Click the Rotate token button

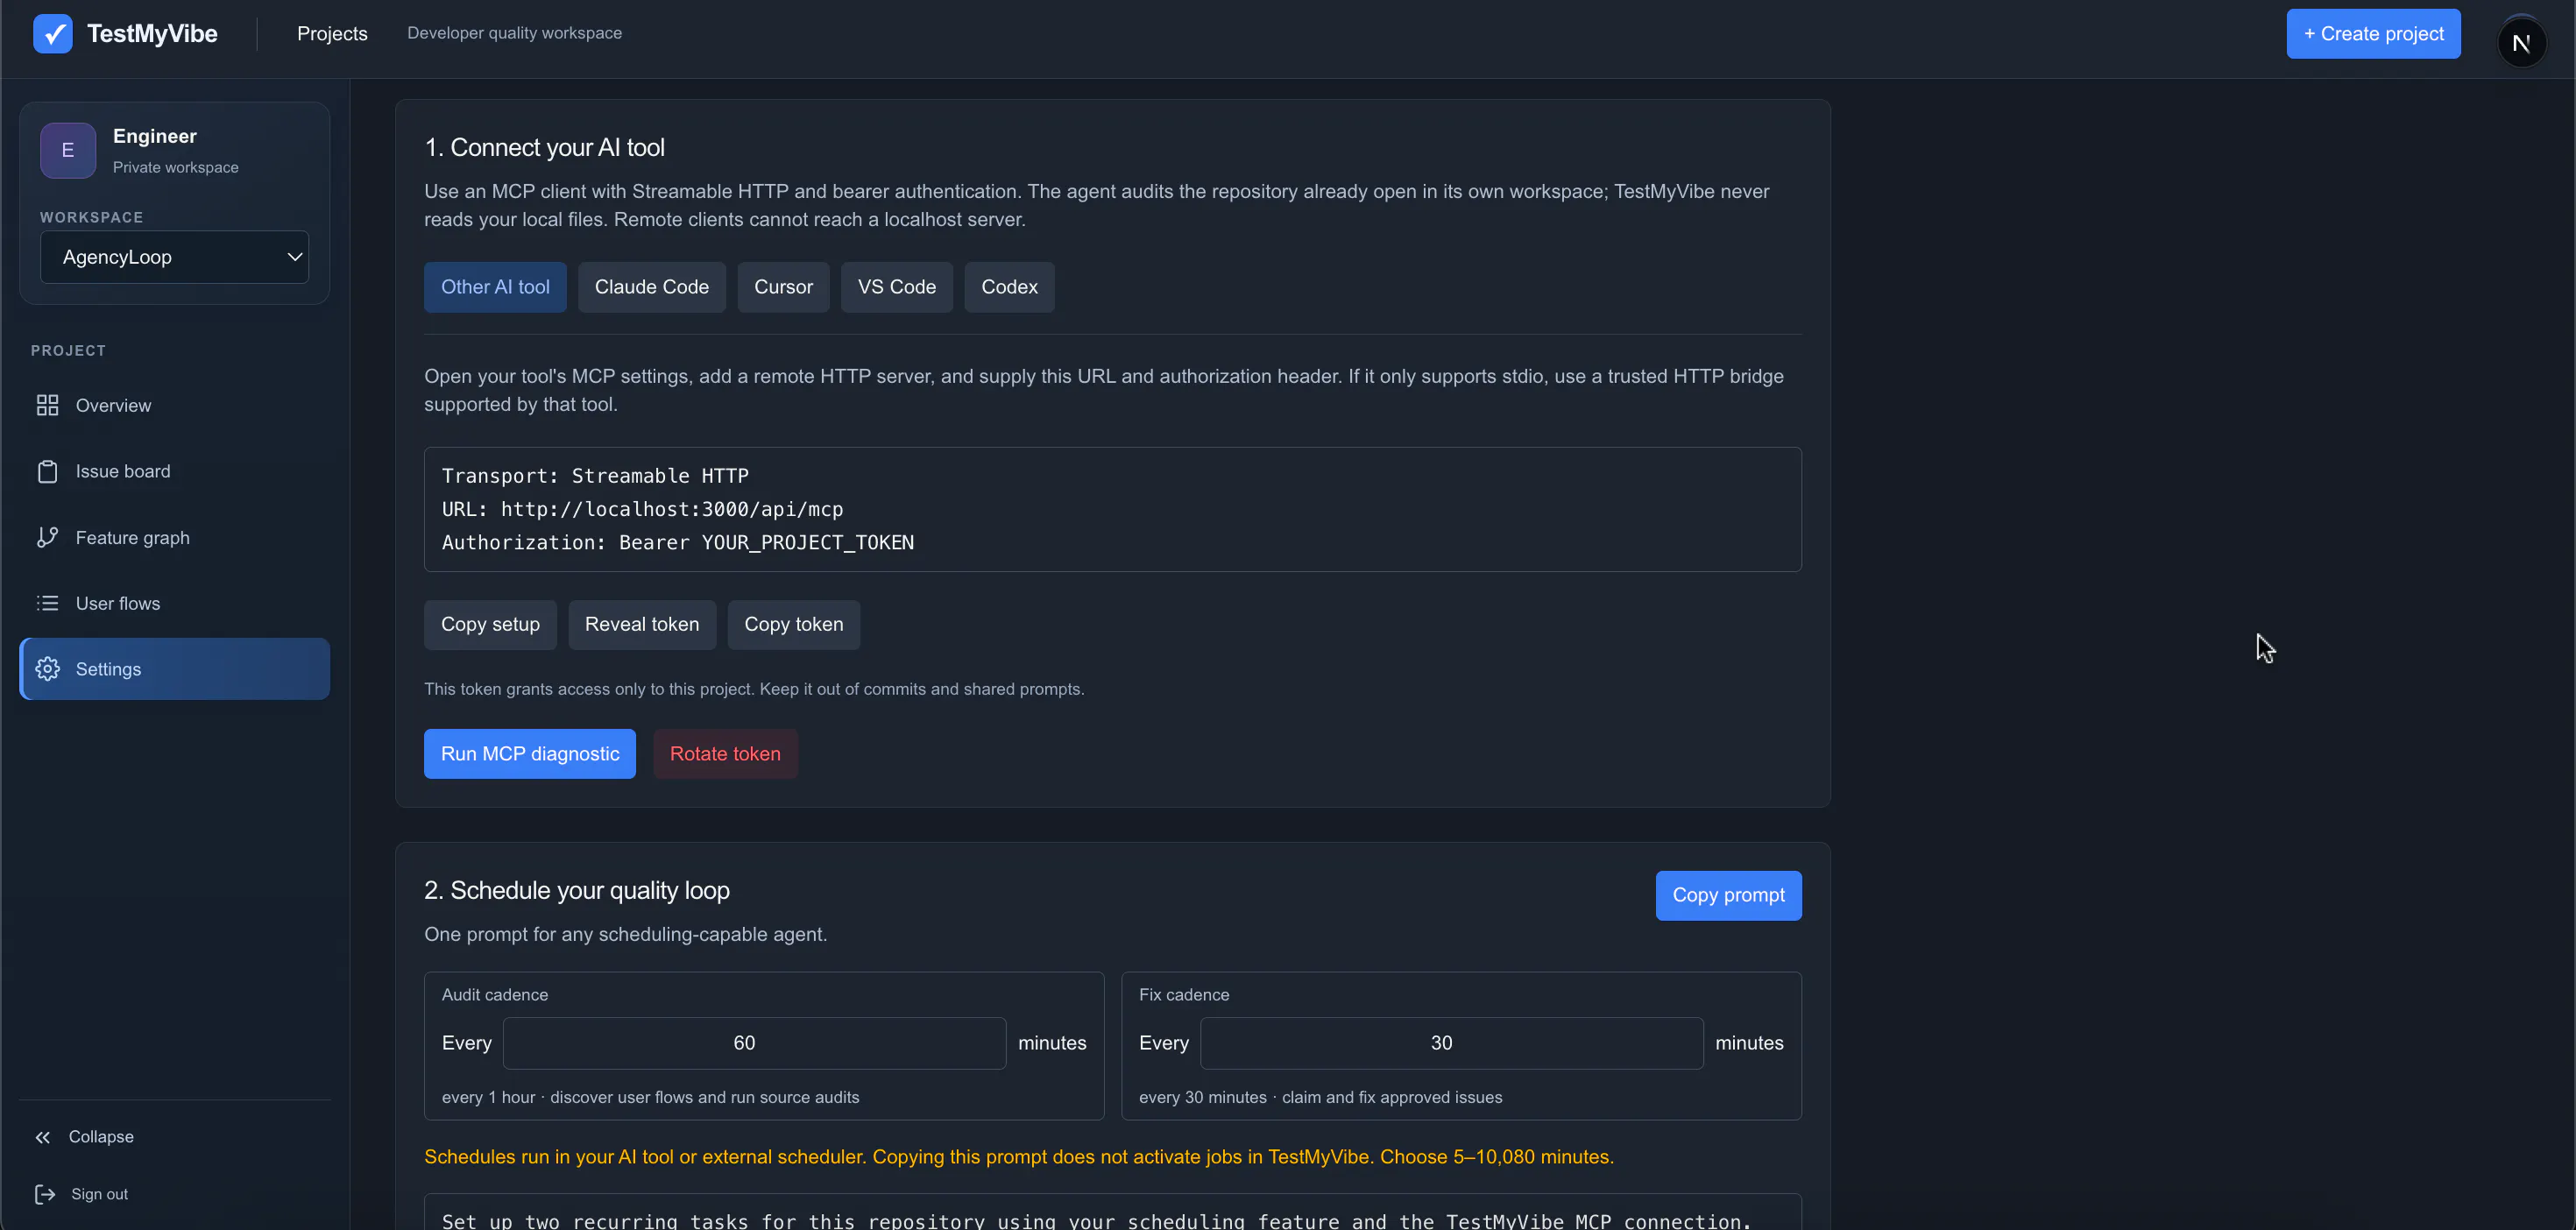click(725, 754)
